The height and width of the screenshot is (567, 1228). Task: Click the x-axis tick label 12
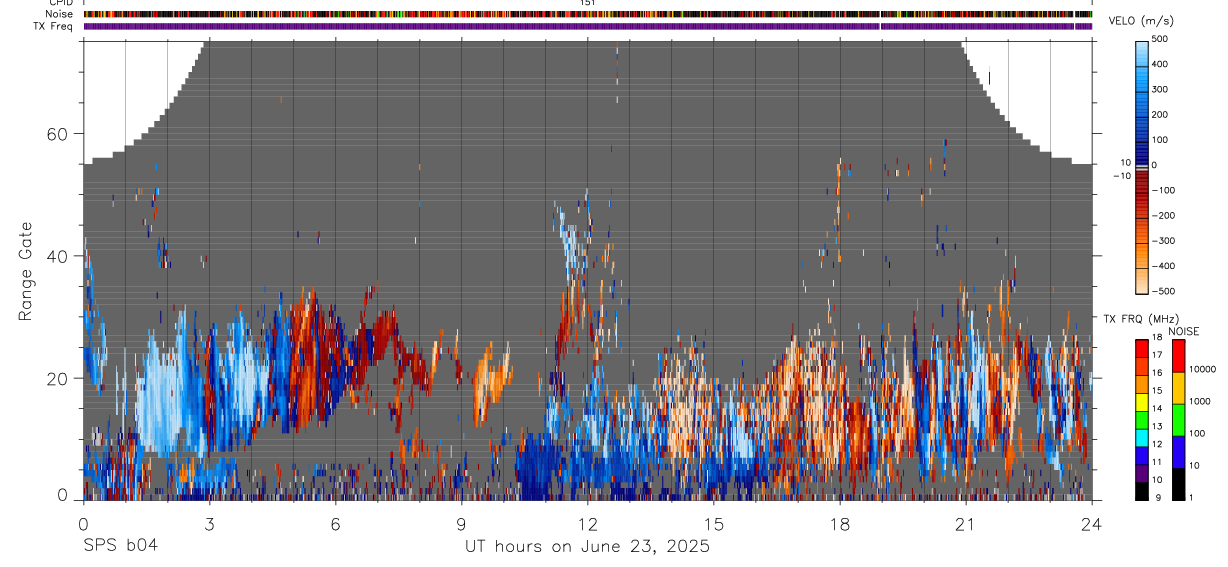pos(588,523)
